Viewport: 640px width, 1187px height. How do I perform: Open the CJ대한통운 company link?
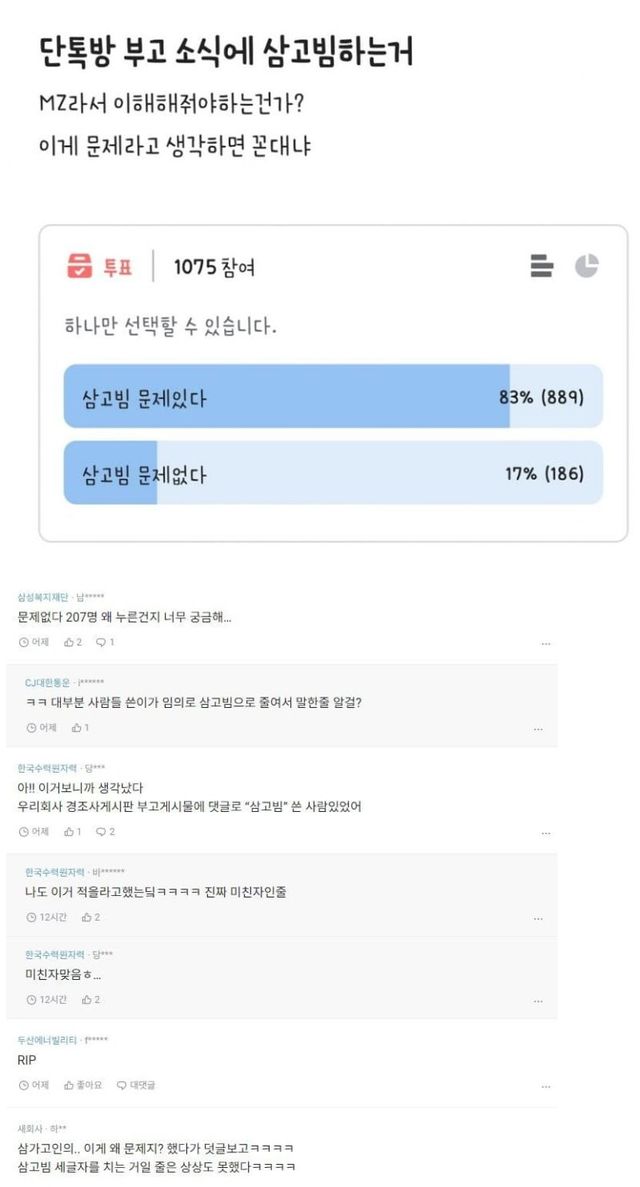(50, 683)
